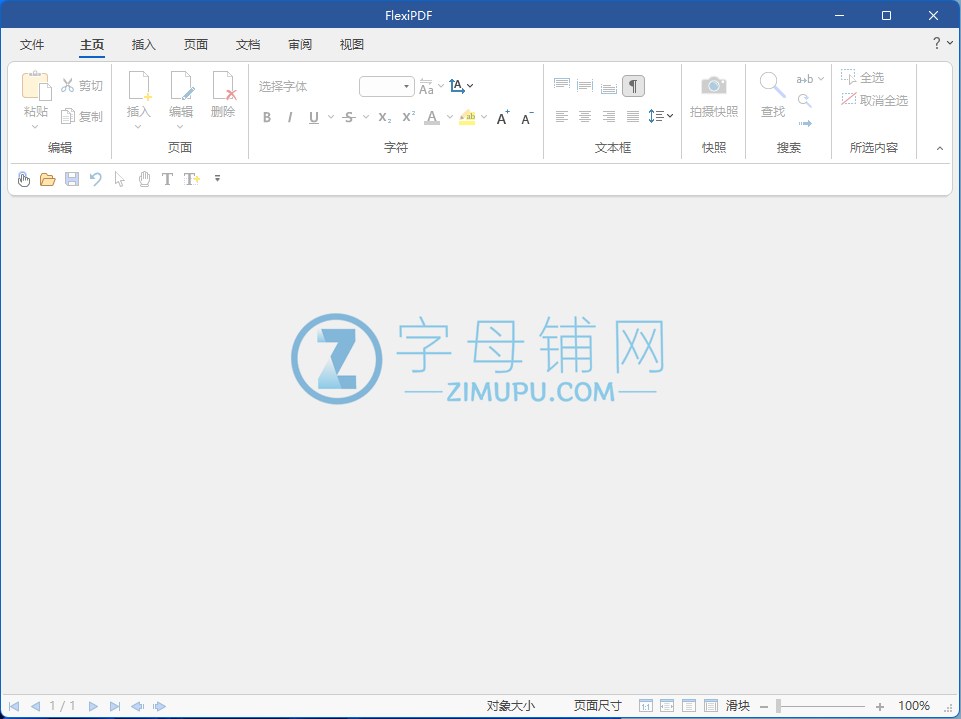Select the object pointer arrow tool
The height and width of the screenshot is (719, 961).
(120, 179)
